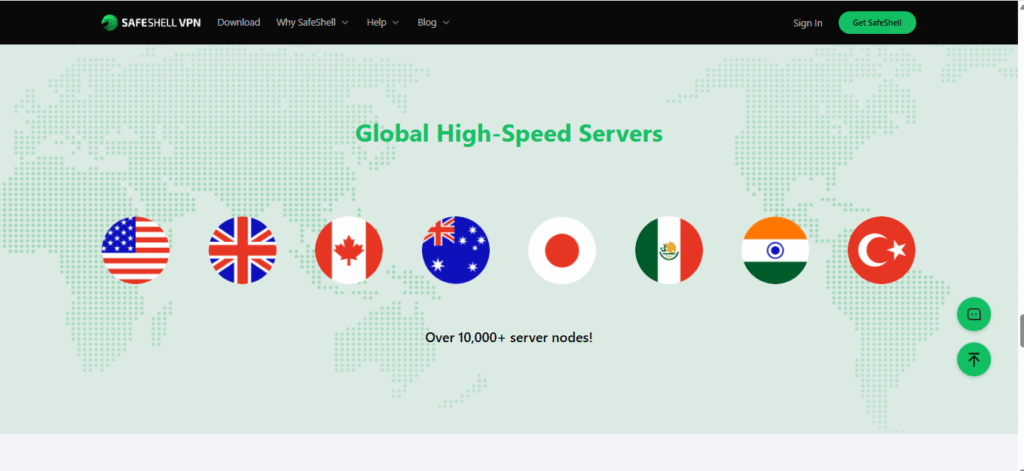The width and height of the screenshot is (1024, 471).
Task: Open the Blog dropdown menu
Action: pyautogui.click(x=433, y=22)
